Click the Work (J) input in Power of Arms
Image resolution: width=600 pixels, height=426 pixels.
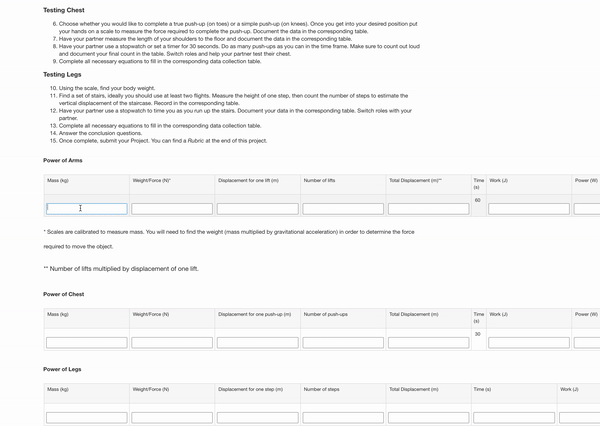click(x=529, y=209)
